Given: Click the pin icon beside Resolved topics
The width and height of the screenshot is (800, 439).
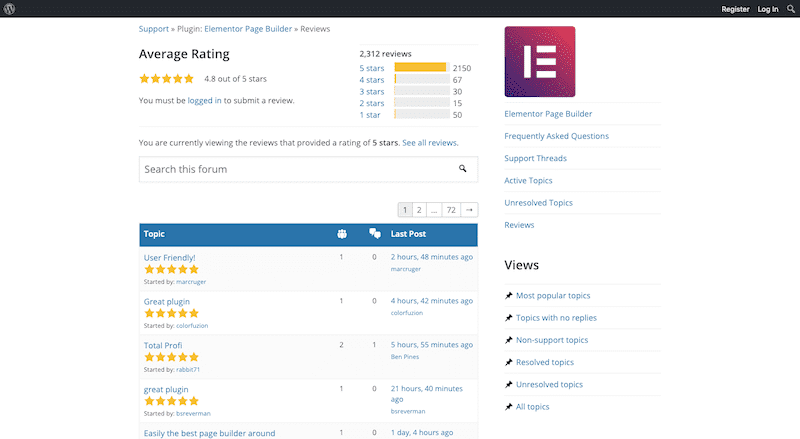Looking at the screenshot, I should pyautogui.click(x=508, y=362).
